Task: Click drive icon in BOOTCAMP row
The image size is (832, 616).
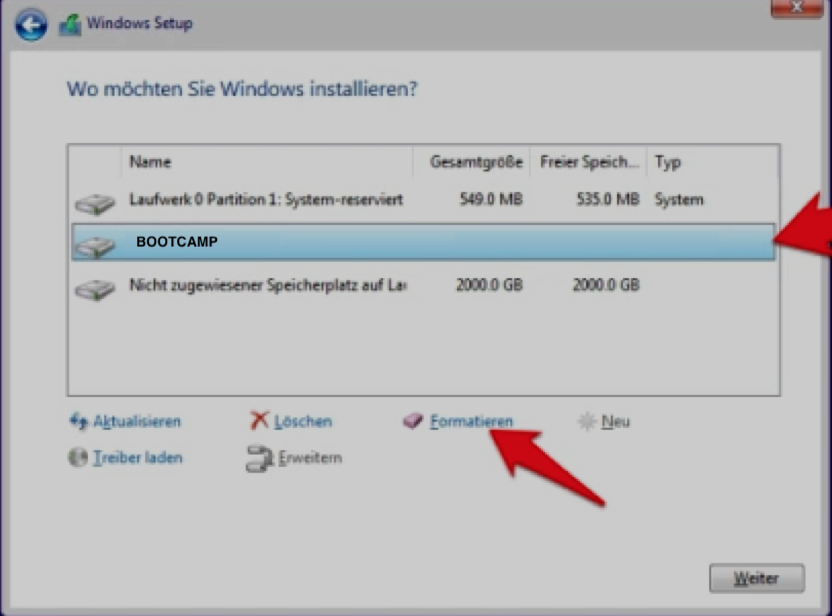Action: pyautogui.click(x=95, y=247)
